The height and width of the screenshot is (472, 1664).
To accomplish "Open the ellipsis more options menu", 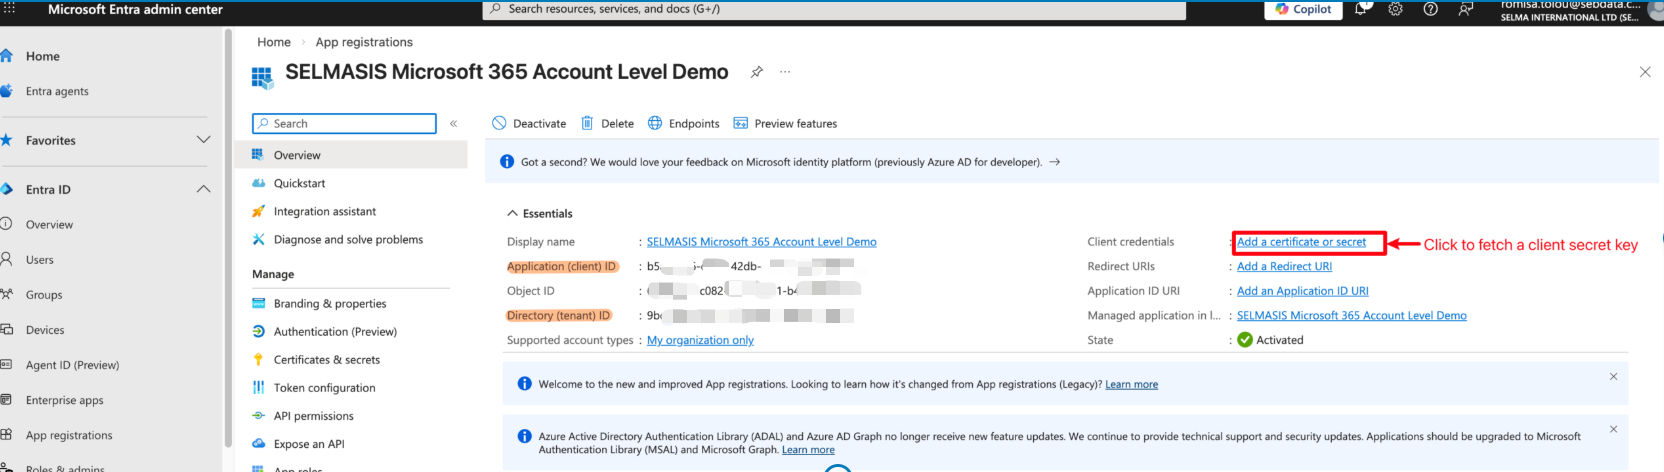I will pos(785,72).
